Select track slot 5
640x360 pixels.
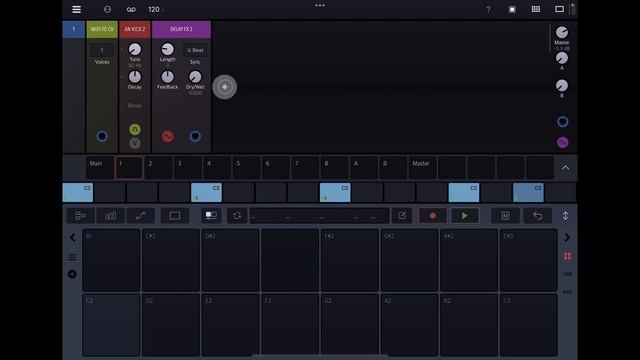[x=247, y=167]
